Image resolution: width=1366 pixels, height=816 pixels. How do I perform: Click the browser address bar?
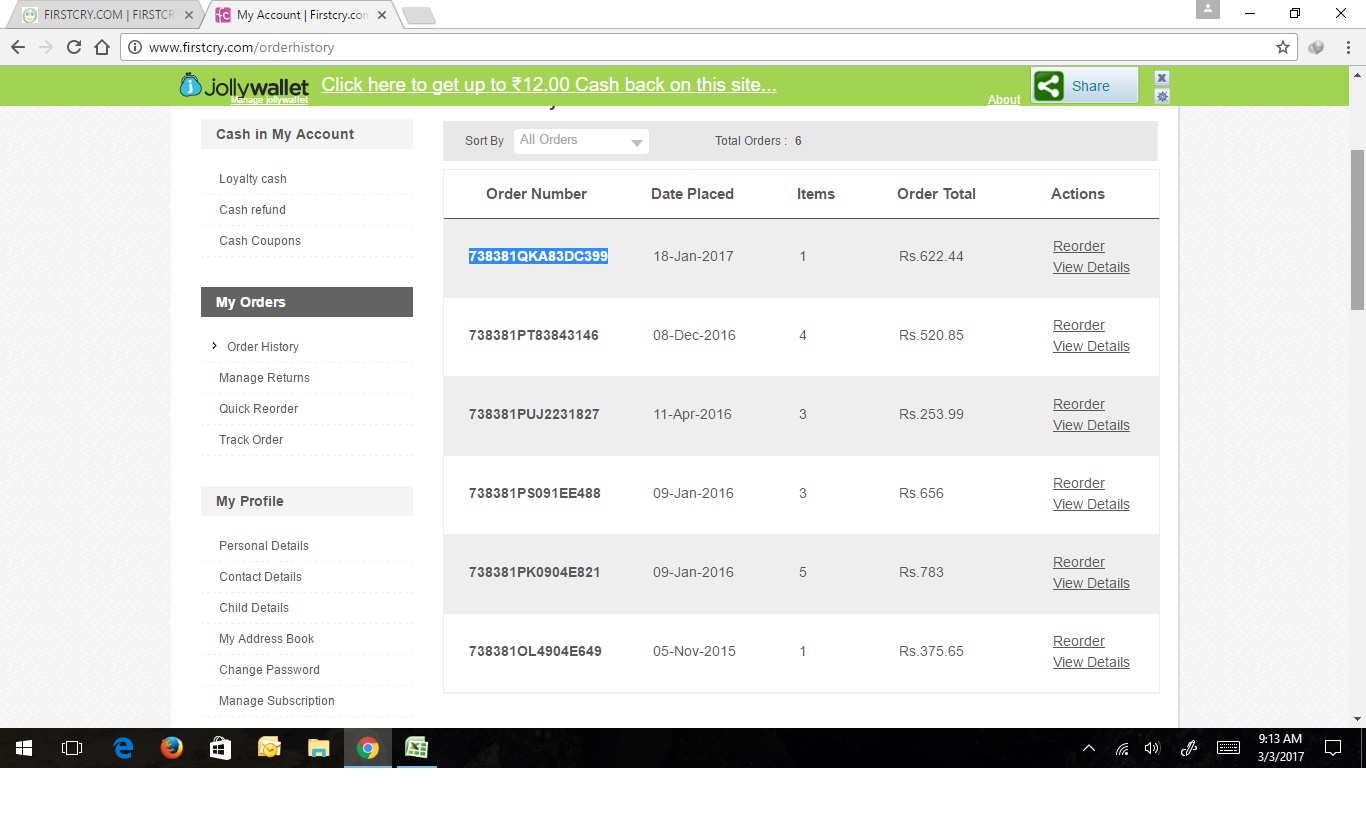700,47
